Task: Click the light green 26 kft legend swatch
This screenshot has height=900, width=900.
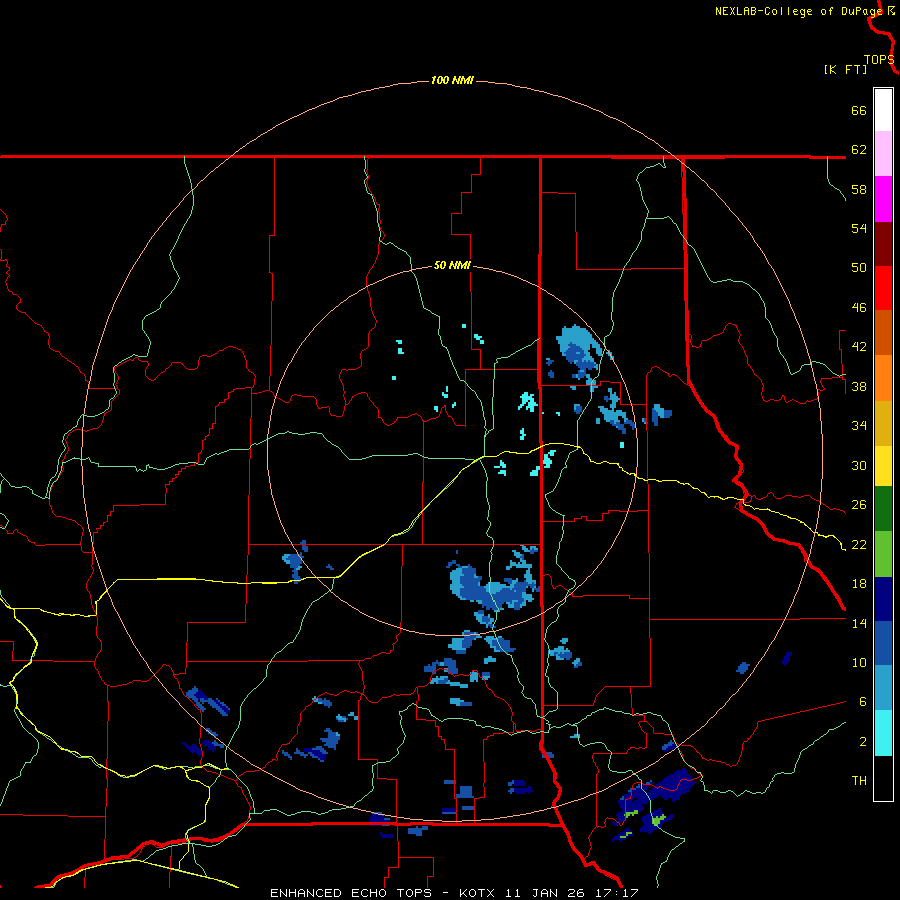Action: [x=883, y=554]
